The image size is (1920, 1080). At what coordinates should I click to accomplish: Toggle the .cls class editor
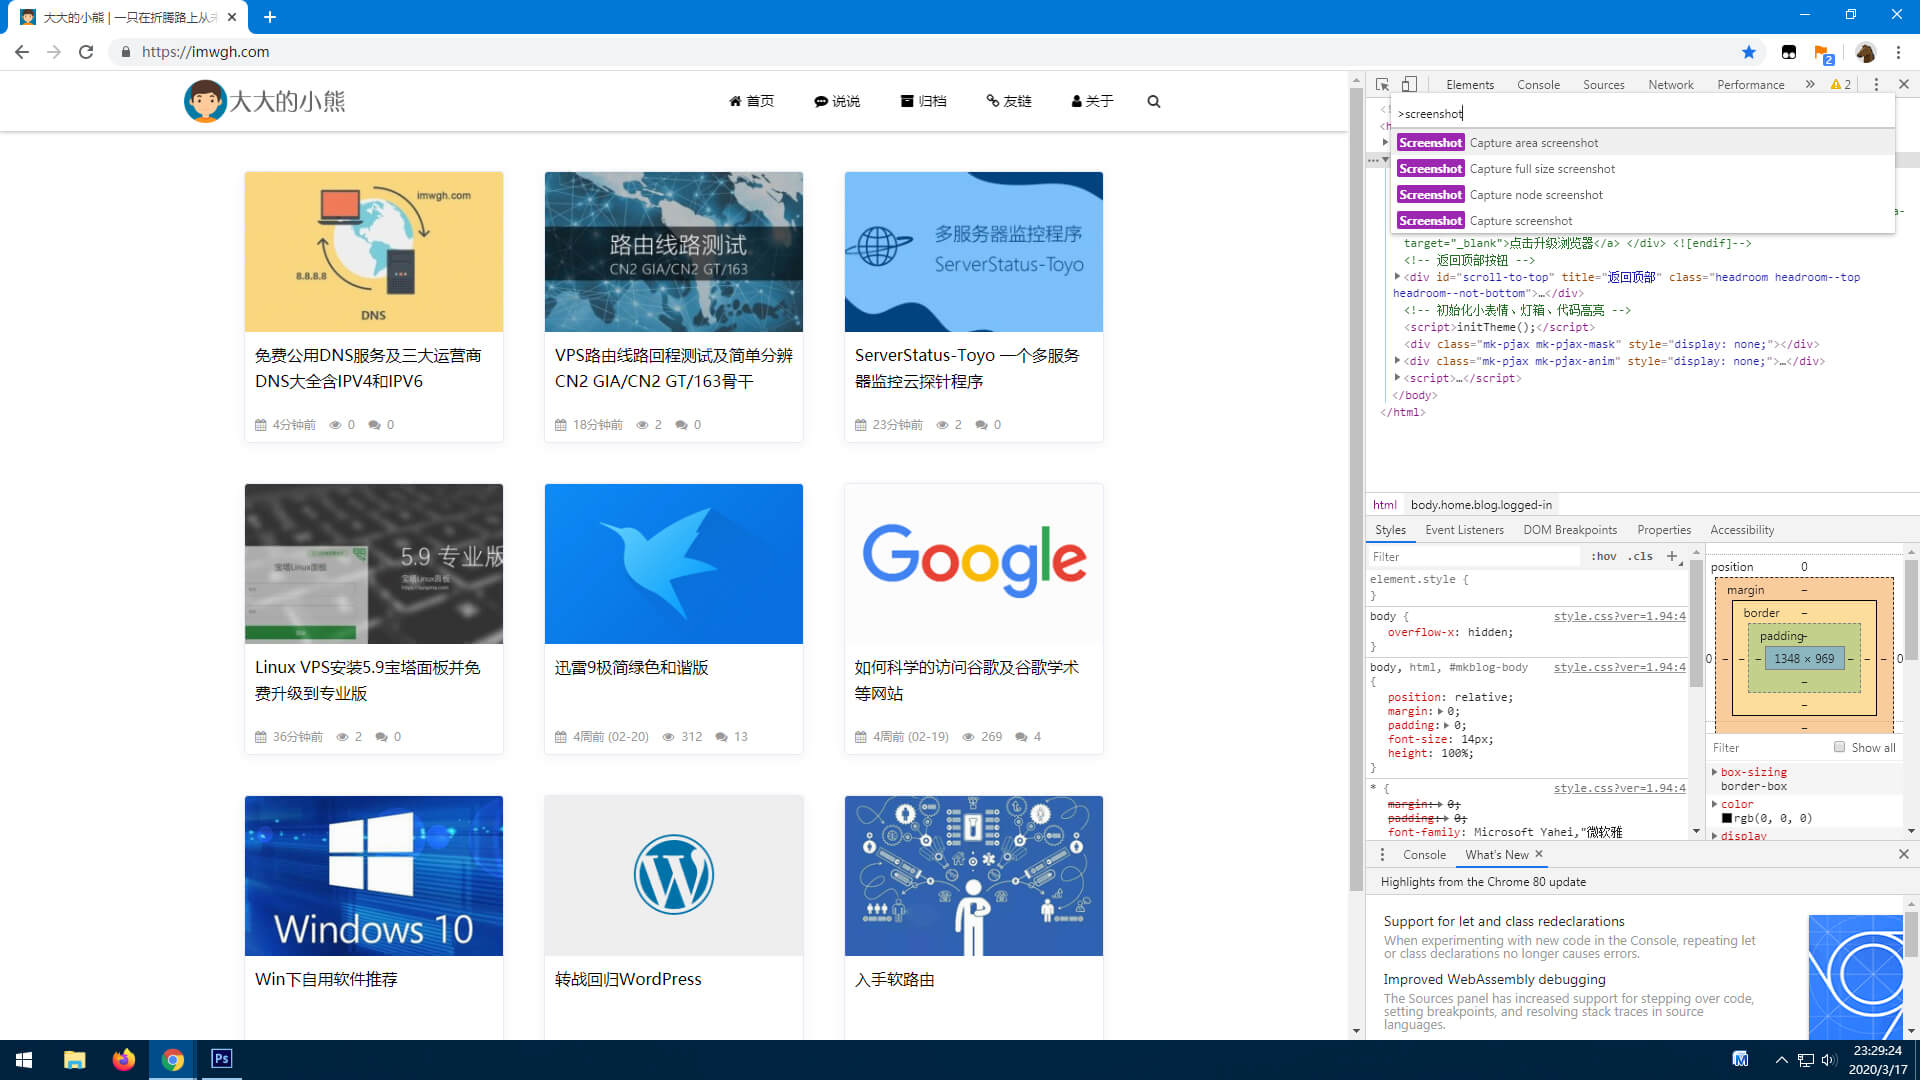1640,556
